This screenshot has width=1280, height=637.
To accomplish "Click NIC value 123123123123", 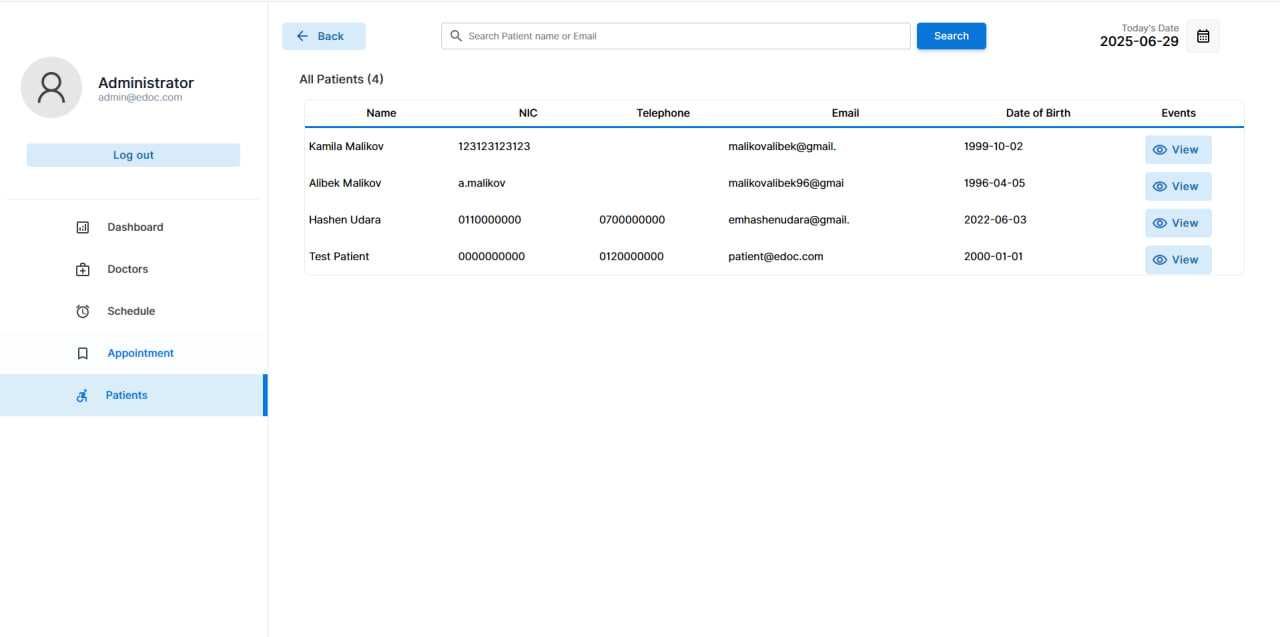I will pyautogui.click(x=494, y=146).
